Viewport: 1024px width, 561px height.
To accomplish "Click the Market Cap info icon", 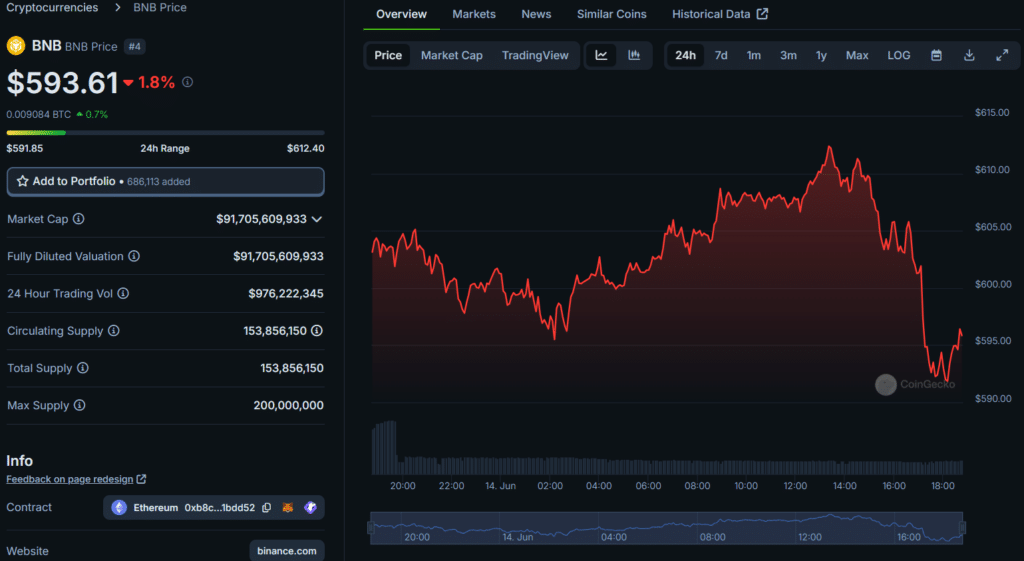I will [x=78, y=219].
